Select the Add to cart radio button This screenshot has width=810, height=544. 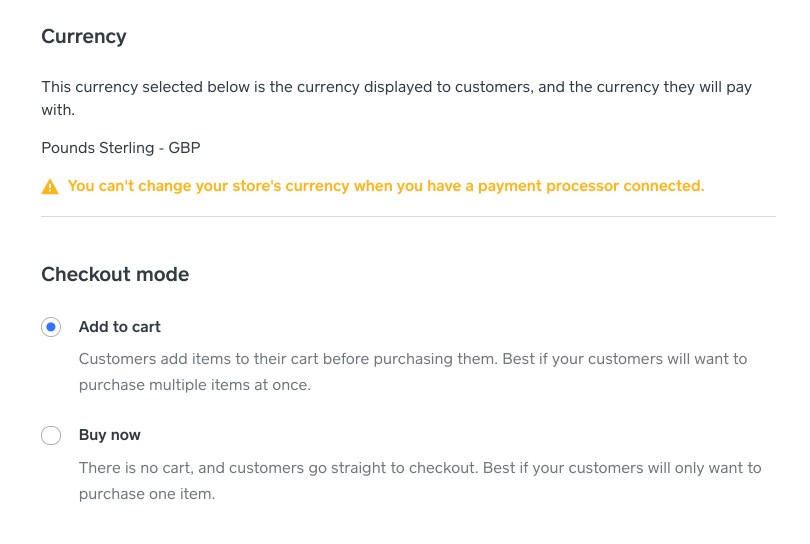point(51,327)
